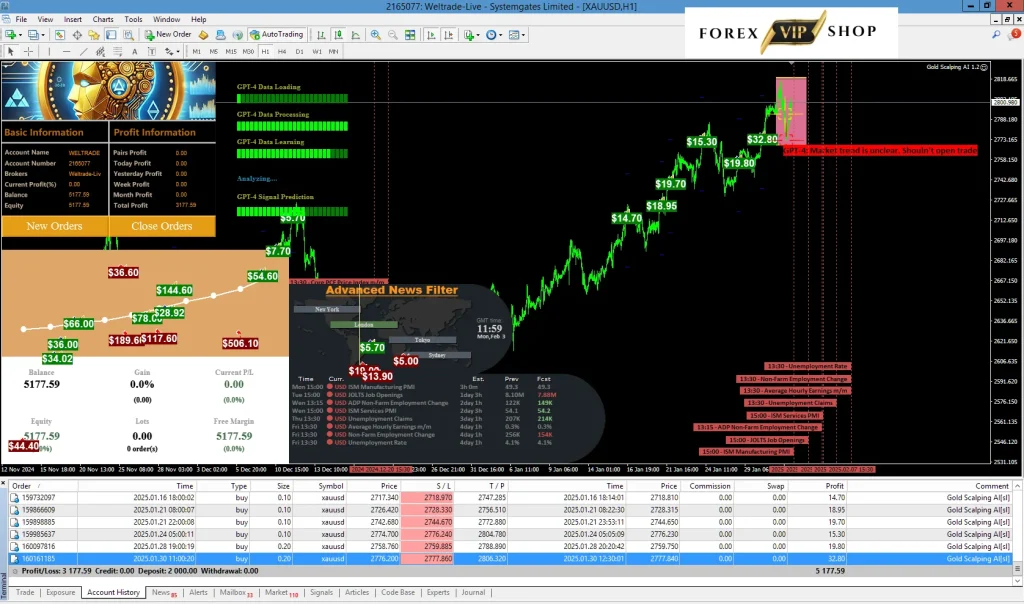Screen dimensions: 1024x604
Task: Open MetaEditor via the yellow book icon
Action: pos(203,35)
